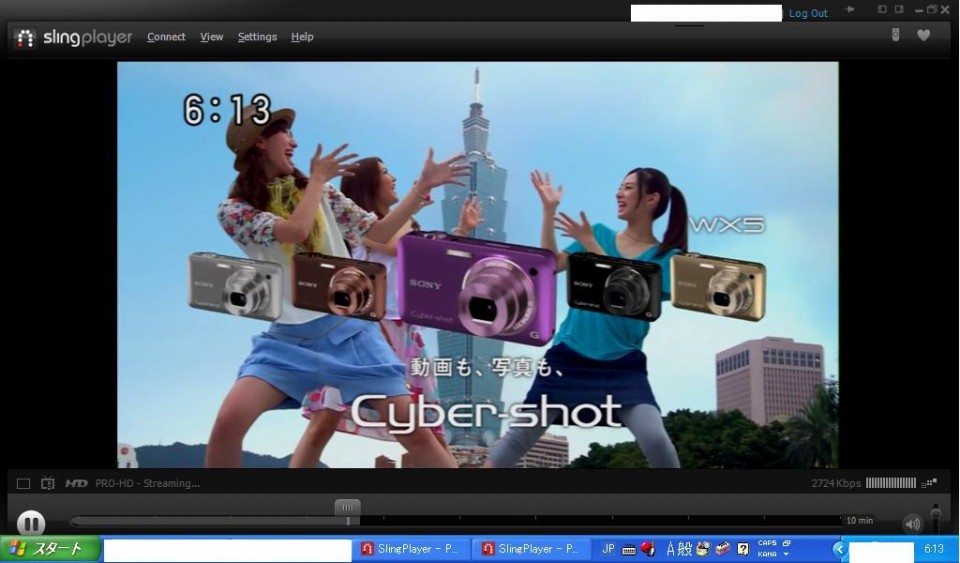Open the Connect menu

(166, 37)
